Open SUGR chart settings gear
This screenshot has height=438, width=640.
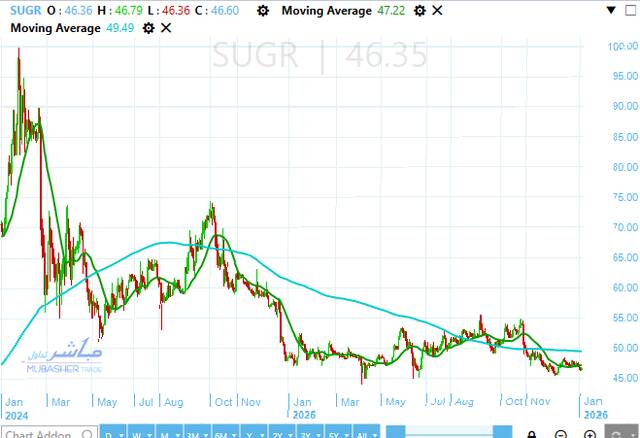[262, 10]
